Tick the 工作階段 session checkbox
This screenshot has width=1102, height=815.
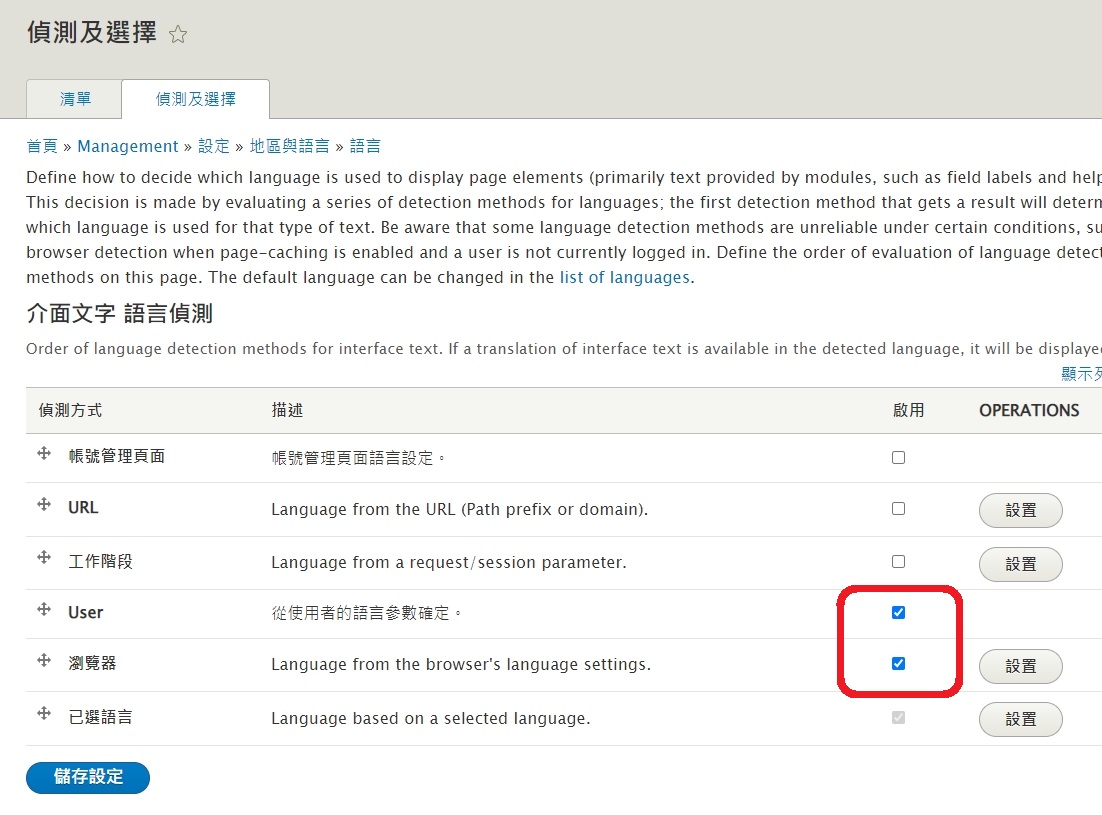click(x=898, y=562)
